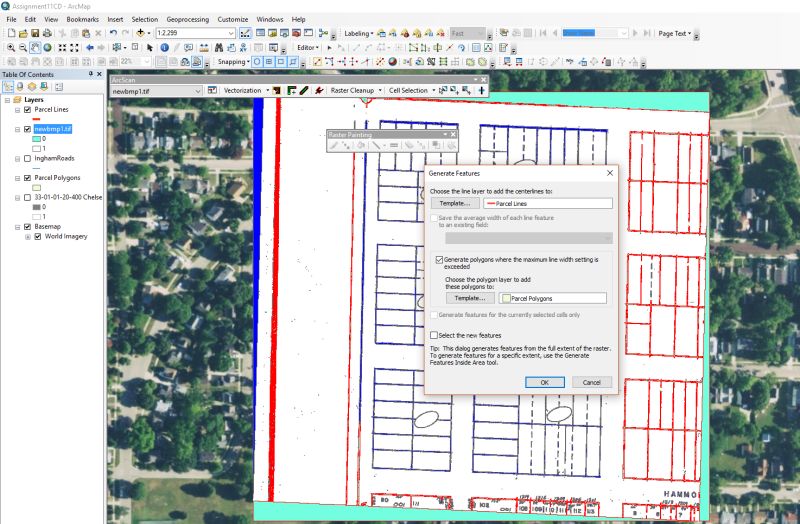This screenshot has width=800, height=524.
Task: Open the Find binoculars tool
Action: coord(219,47)
